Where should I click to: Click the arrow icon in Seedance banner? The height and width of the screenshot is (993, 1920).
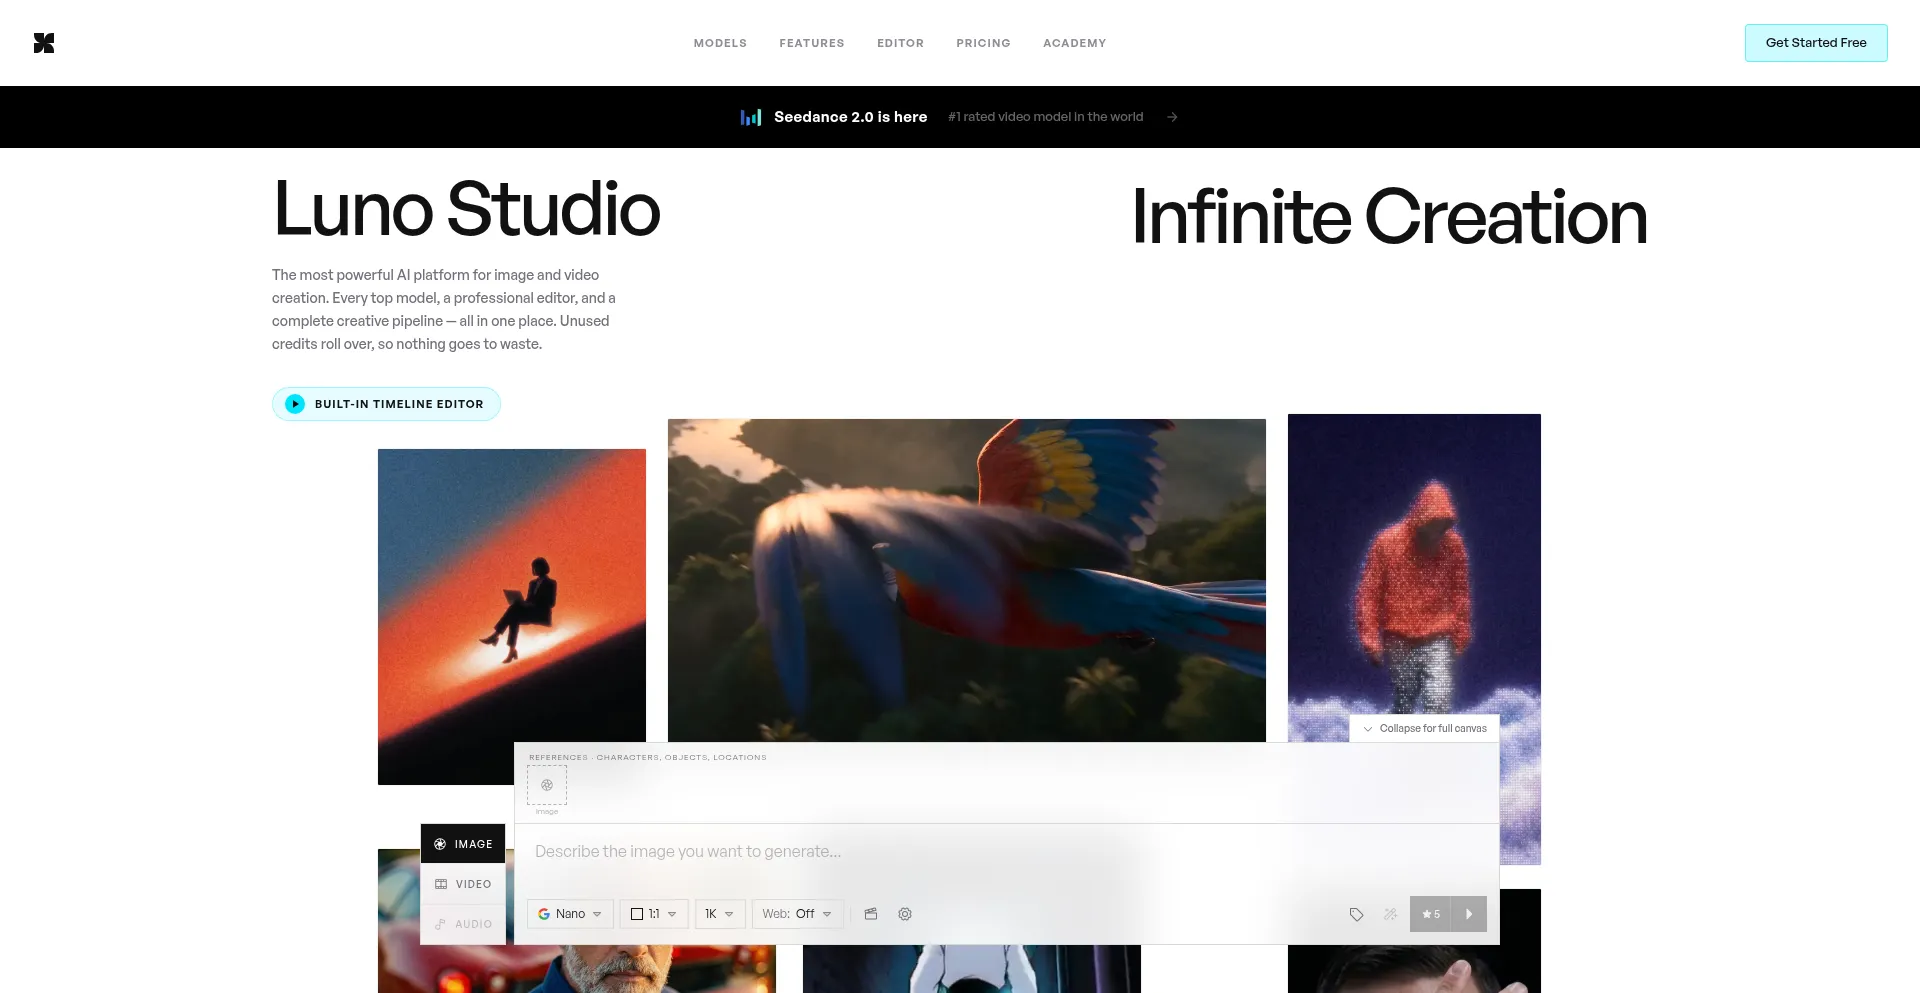tap(1172, 117)
